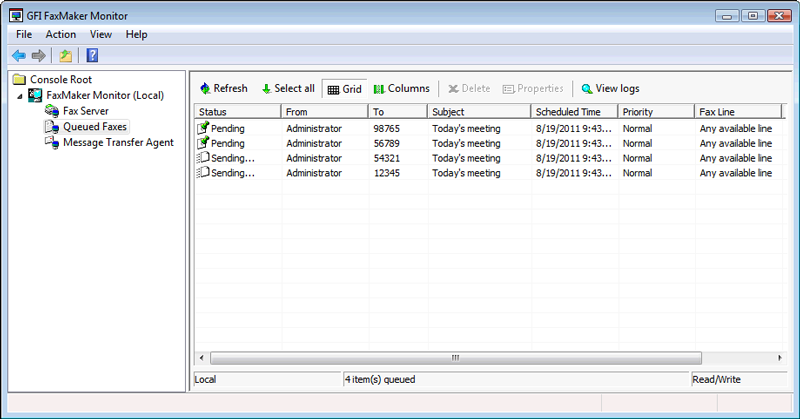800x419 pixels.
Task: Click the "Local" status bar entry
Action: [x=205, y=379]
